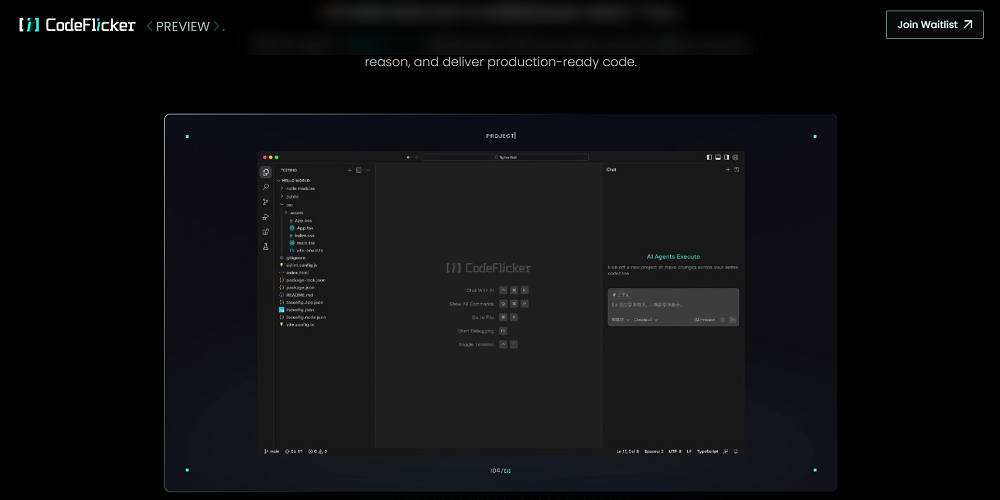Open the Search icon in activity bar
The width and height of the screenshot is (1000, 500).
pyautogui.click(x=265, y=187)
